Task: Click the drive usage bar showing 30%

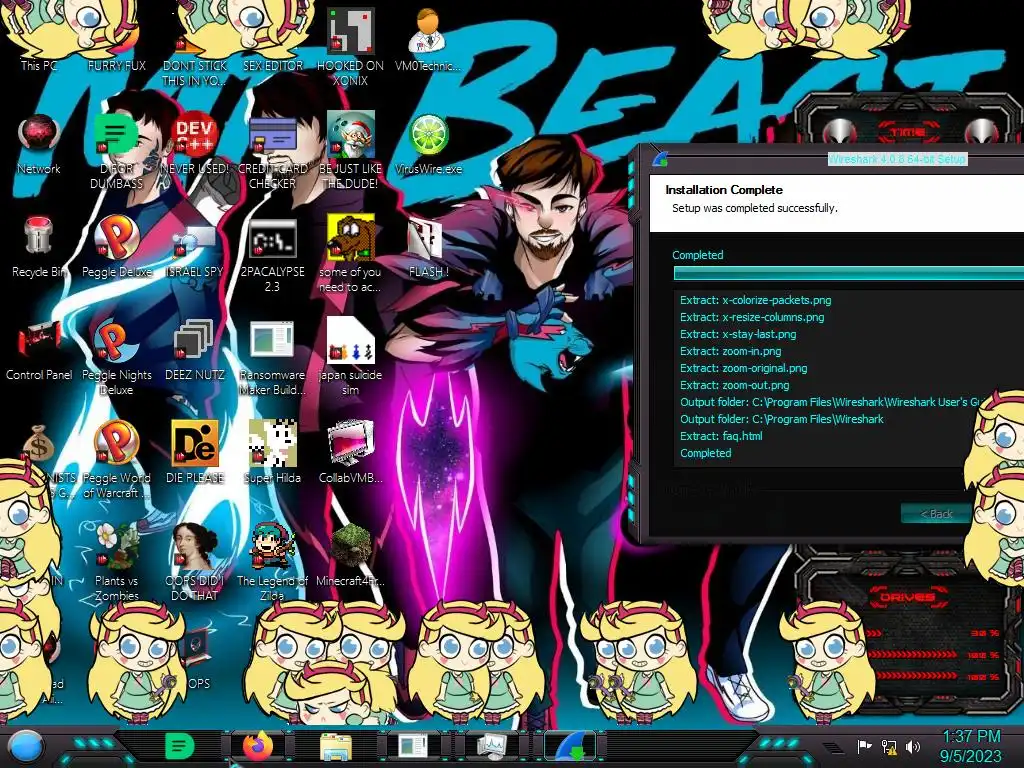Action: pos(931,633)
